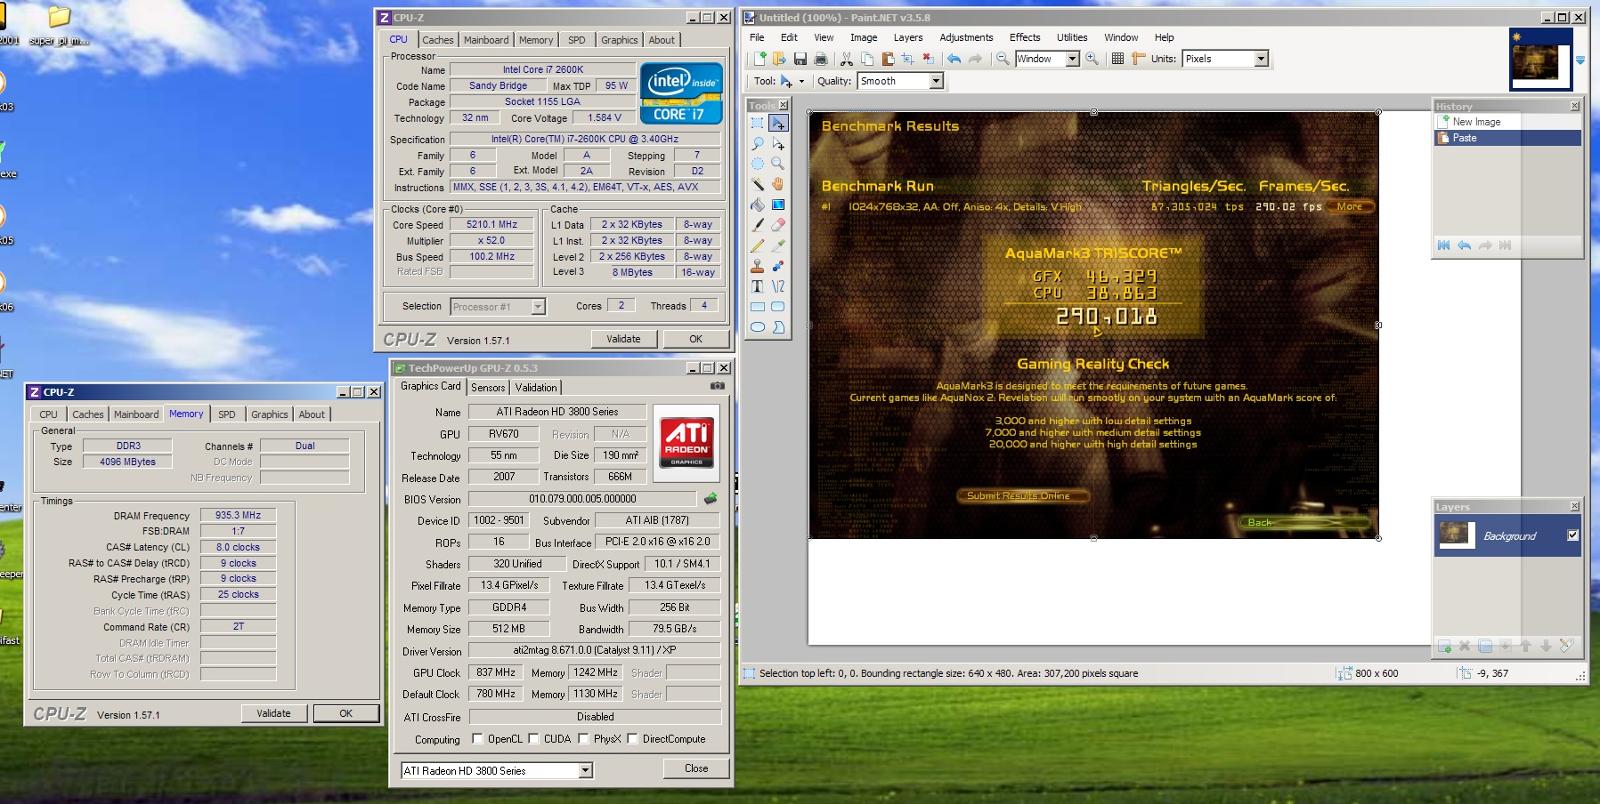The image size is (1600, 804).
Task: Select the Ellipse Select tool
Action: pyautogui.click(x=758, y=164)
